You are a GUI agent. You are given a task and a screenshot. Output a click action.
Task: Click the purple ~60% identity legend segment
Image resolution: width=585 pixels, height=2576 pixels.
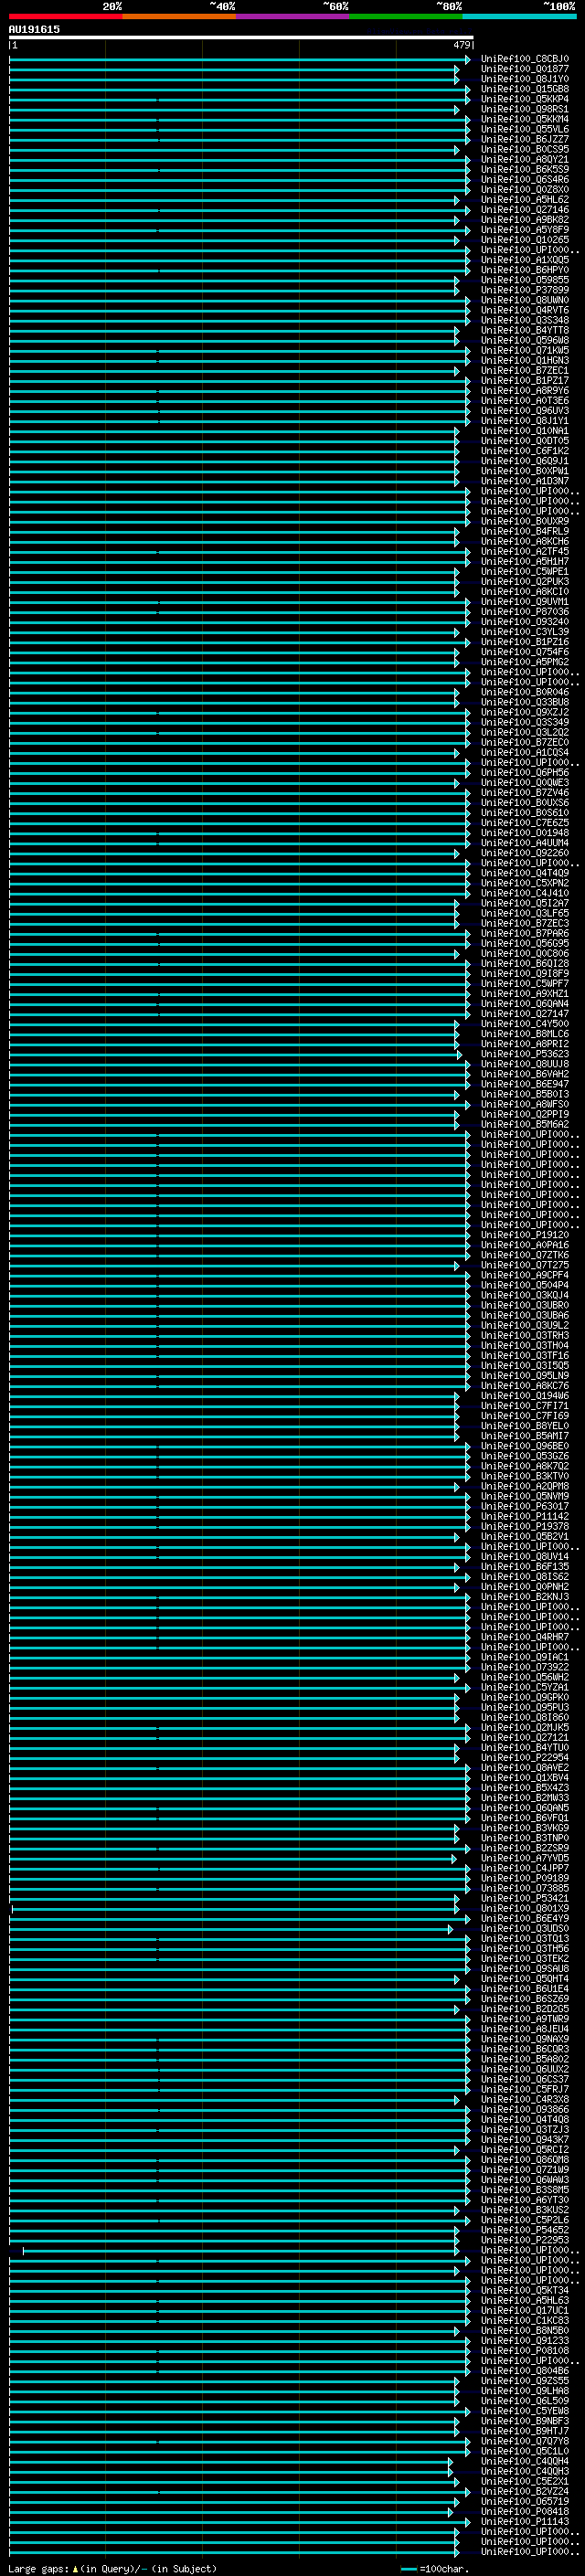point(293,16)
